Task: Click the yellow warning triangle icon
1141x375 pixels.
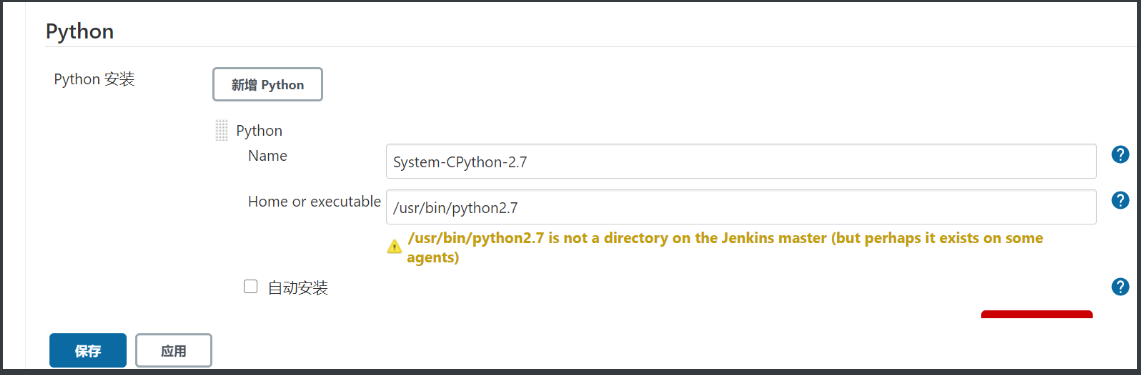Action: pyautogui.click(x=394, y=246)
